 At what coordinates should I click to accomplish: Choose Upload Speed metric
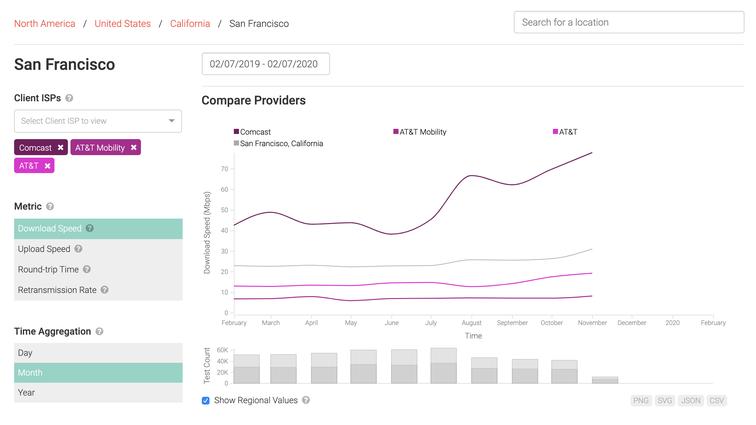(x=44, y=249)
